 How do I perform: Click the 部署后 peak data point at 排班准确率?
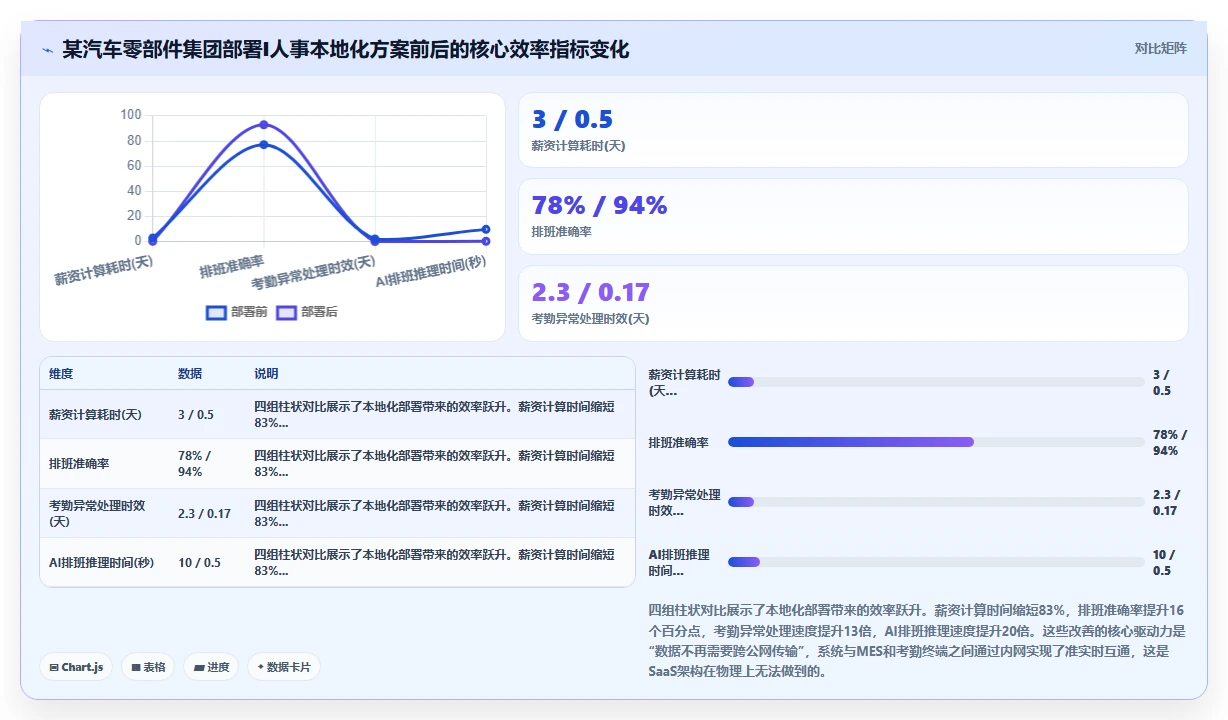coord(264,124)
